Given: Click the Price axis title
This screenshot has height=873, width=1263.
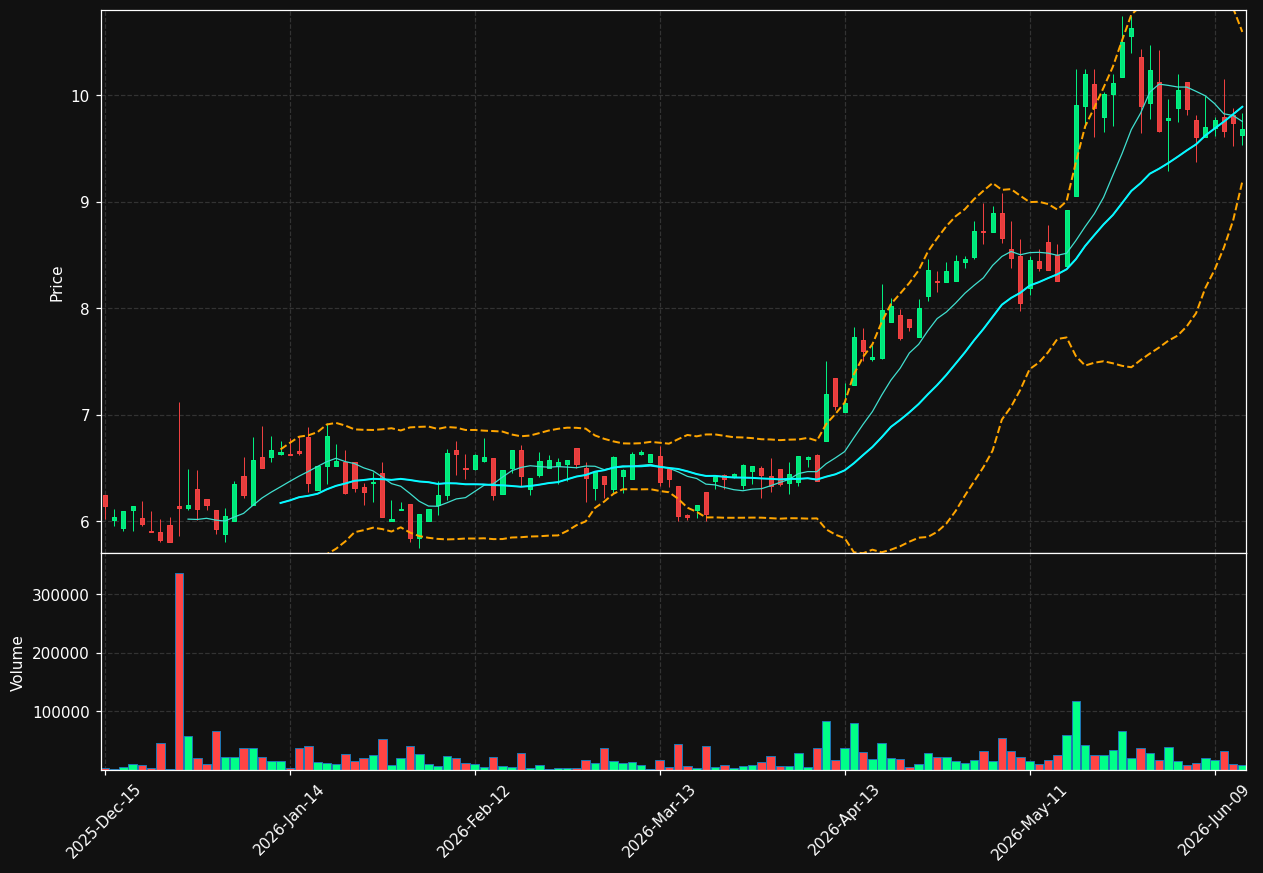Looking at the screenshot, I should click(x=57, y=283).
